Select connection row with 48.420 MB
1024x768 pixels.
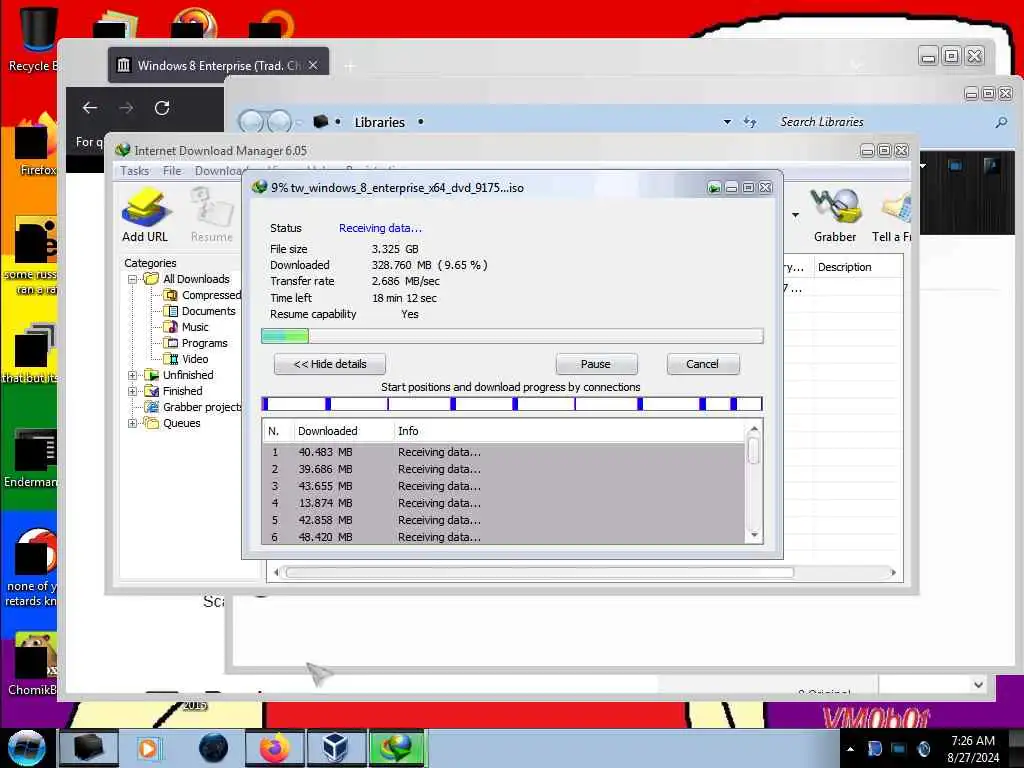point(504,537)
